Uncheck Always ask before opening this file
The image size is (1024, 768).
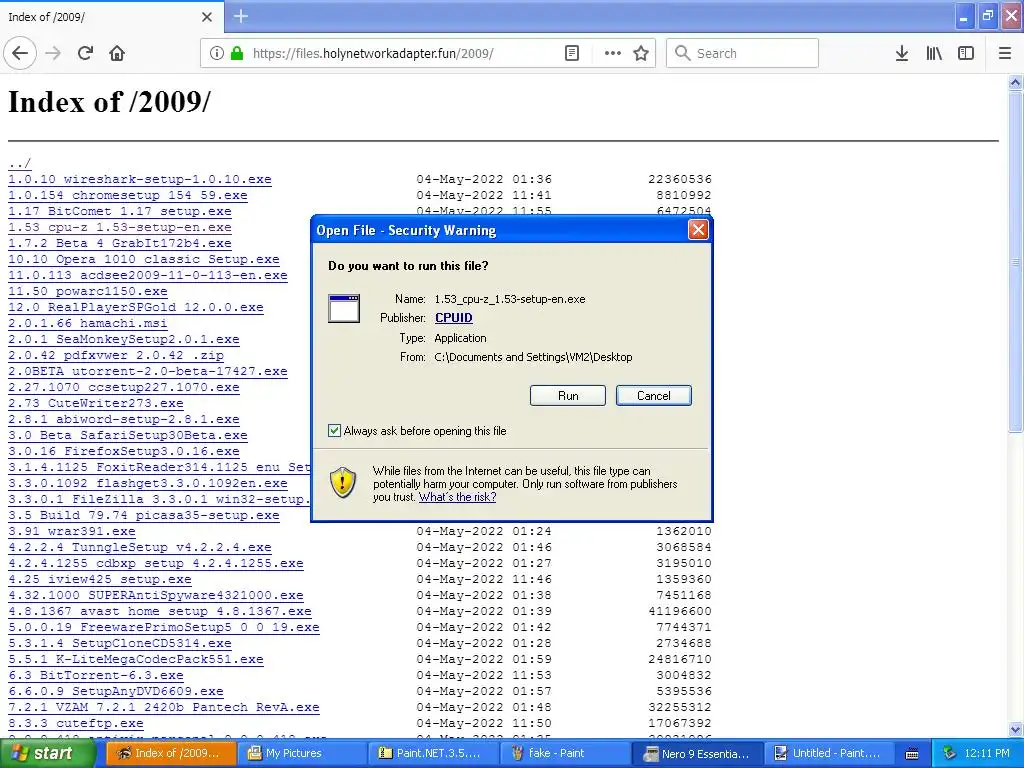click(334, 430)
